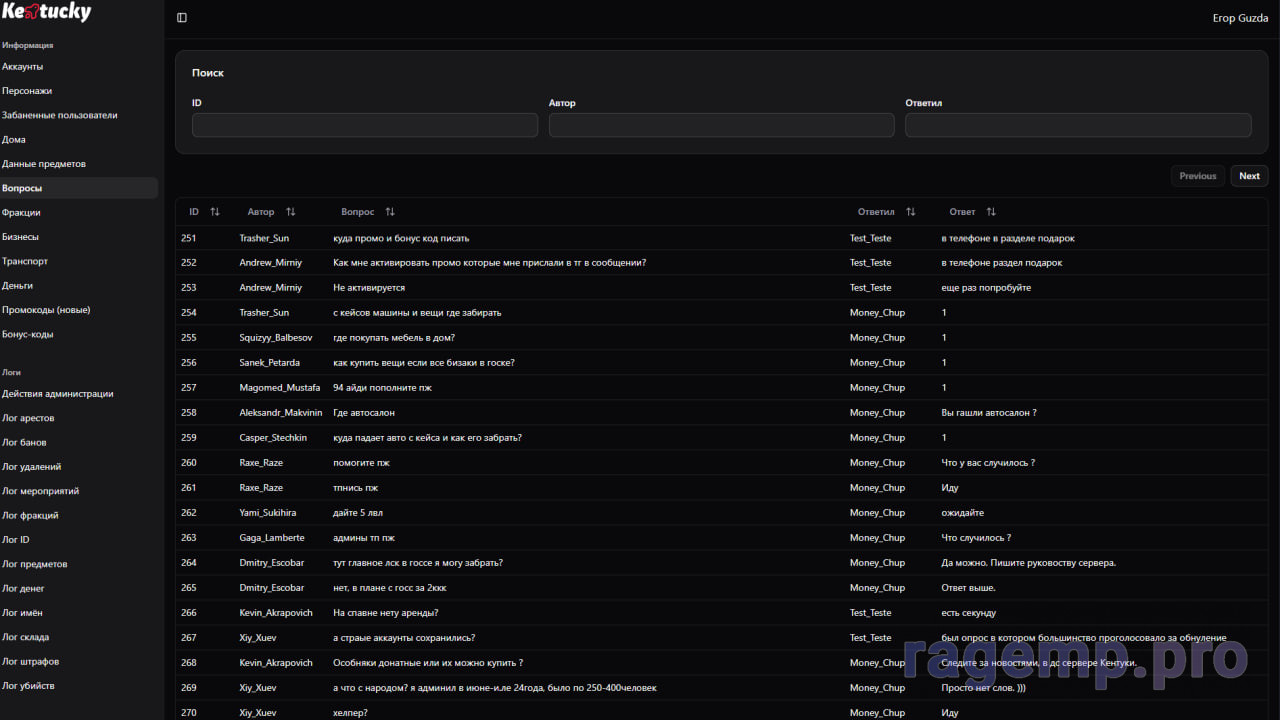The width and height of the screenshot is (1280, 720).
Task: Open Данные предметов page
Action: pos(44,164)
